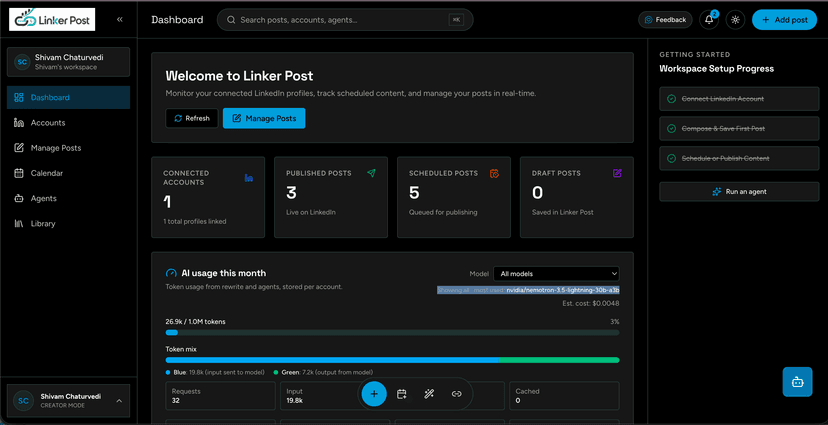Click the gauge icon beside AI usage

[171, 273]
